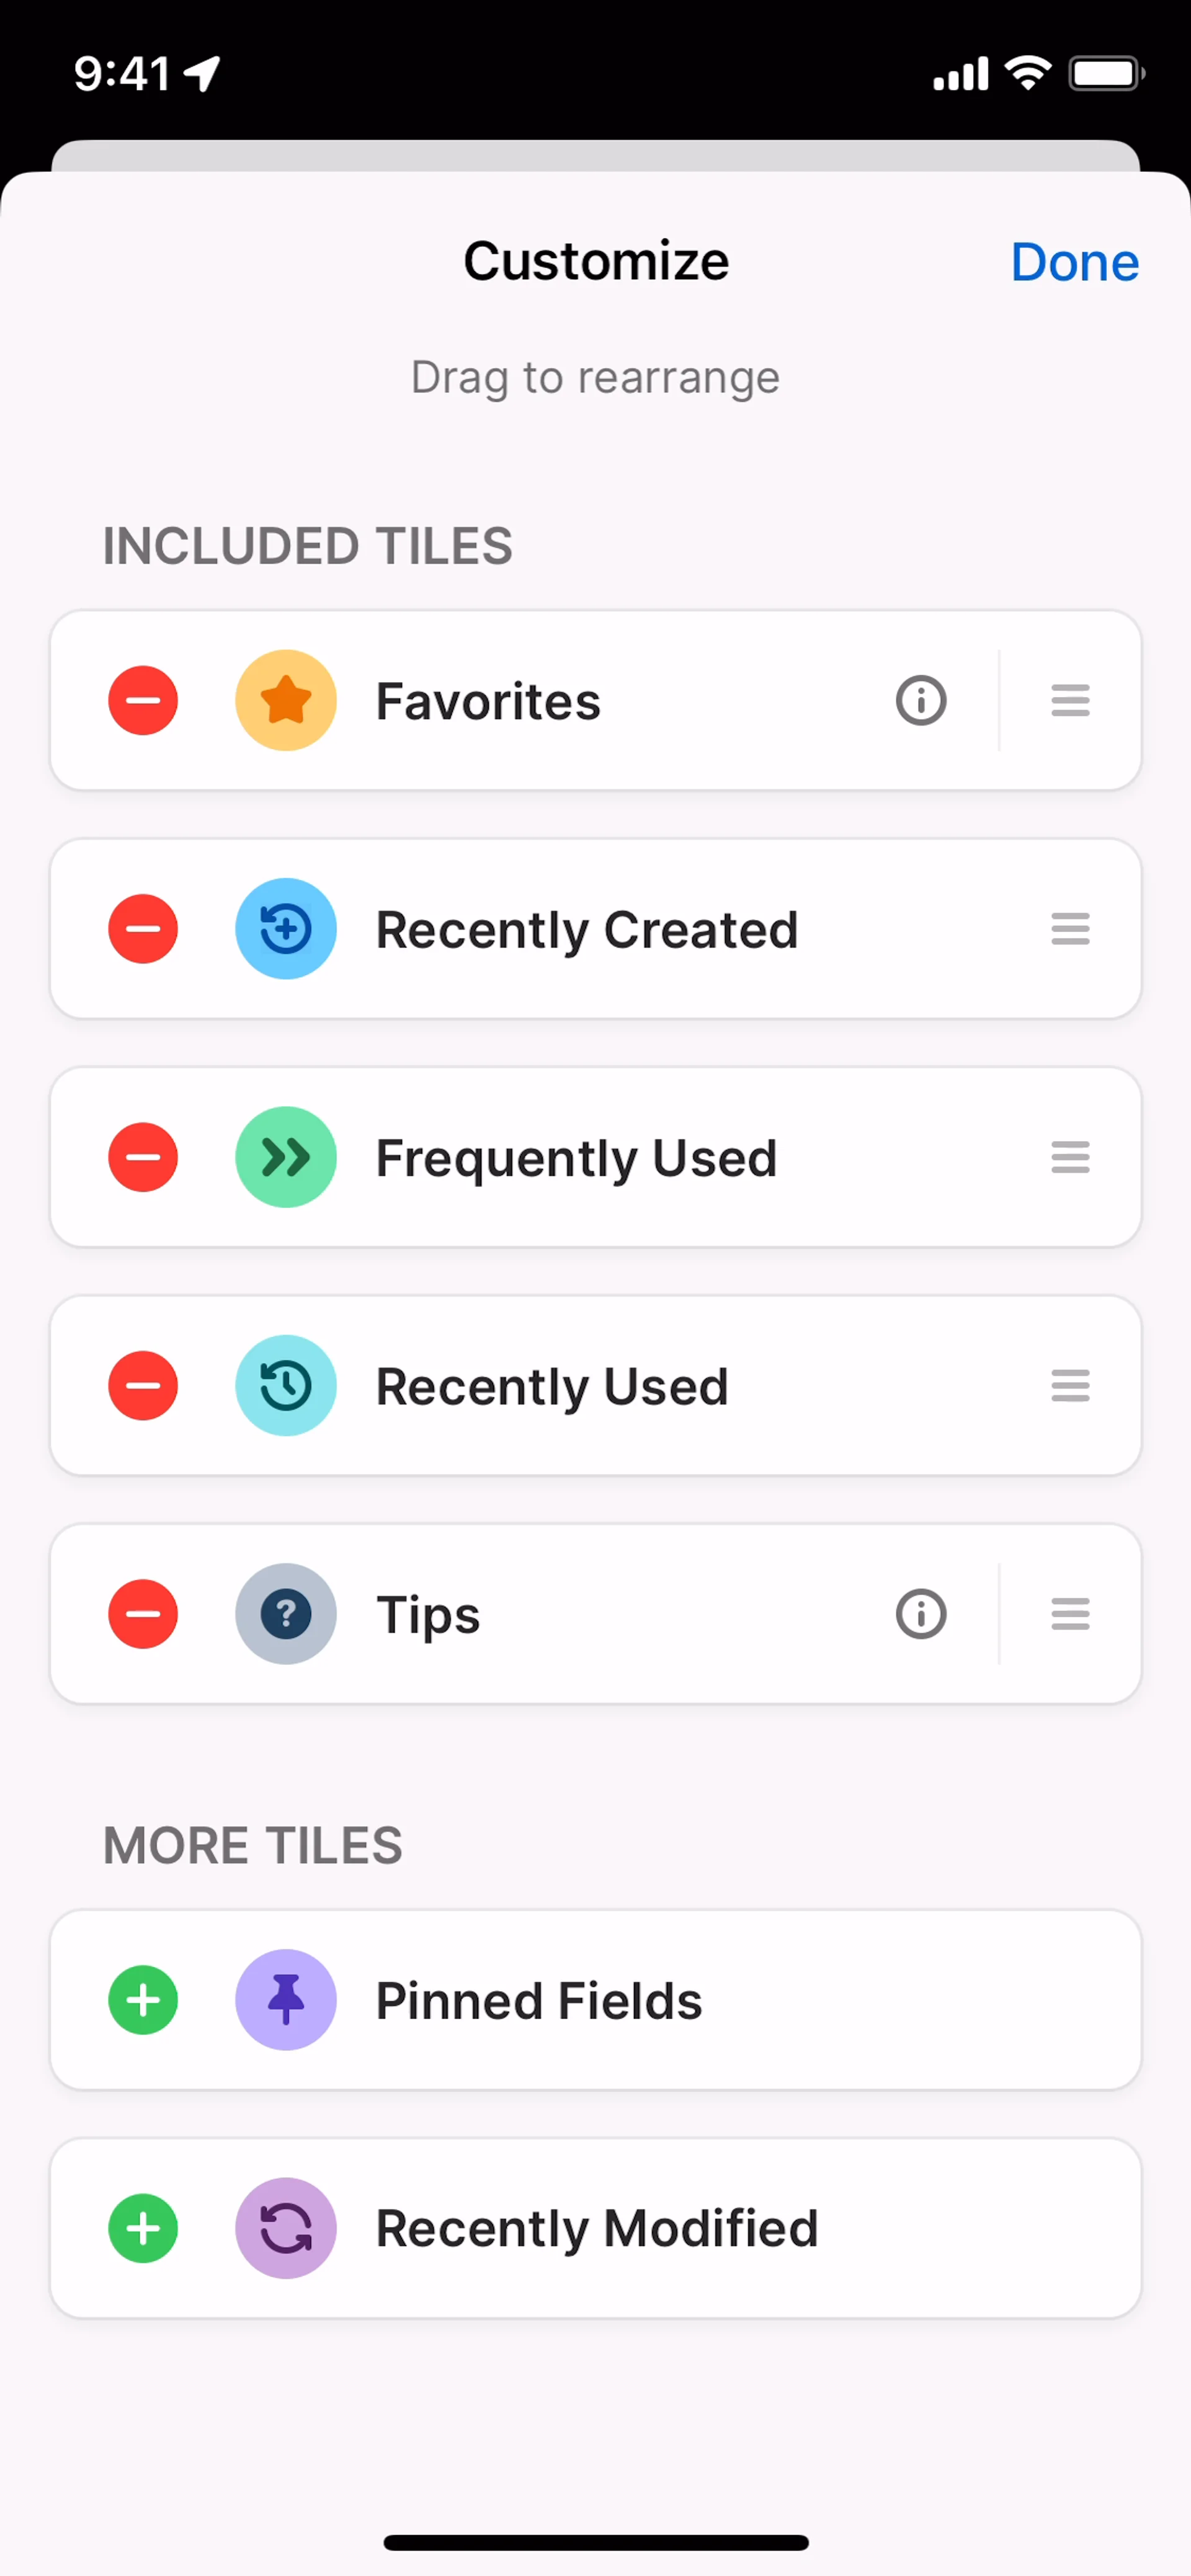Viewport: 1191px width, 2576px height.
Task: Add the Recently Modified tile
Action: click(143, 2228)
